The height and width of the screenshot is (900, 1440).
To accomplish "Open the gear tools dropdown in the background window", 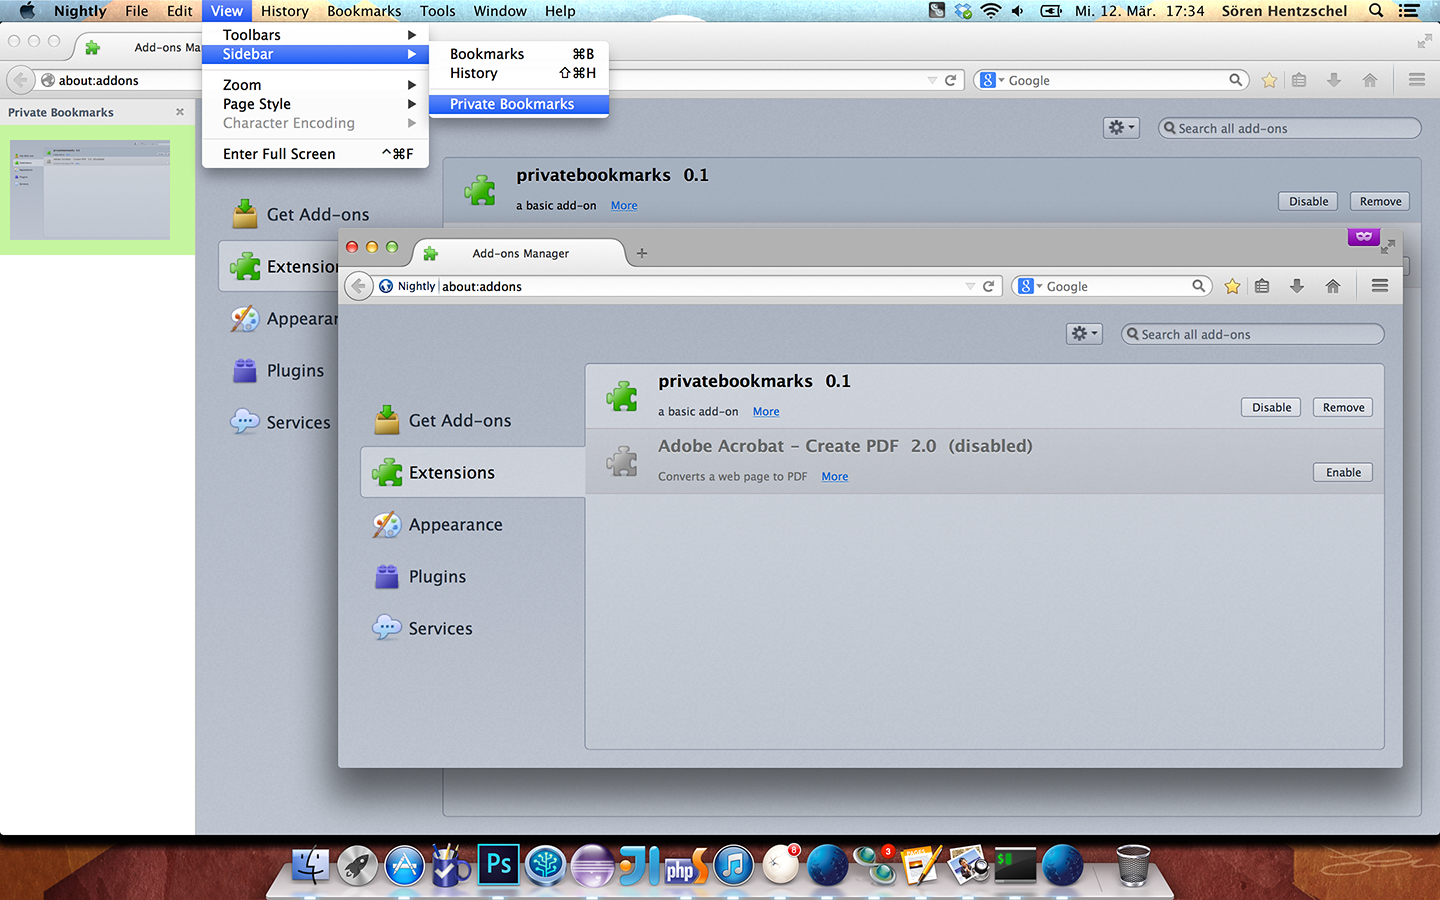I will 1121,128.
